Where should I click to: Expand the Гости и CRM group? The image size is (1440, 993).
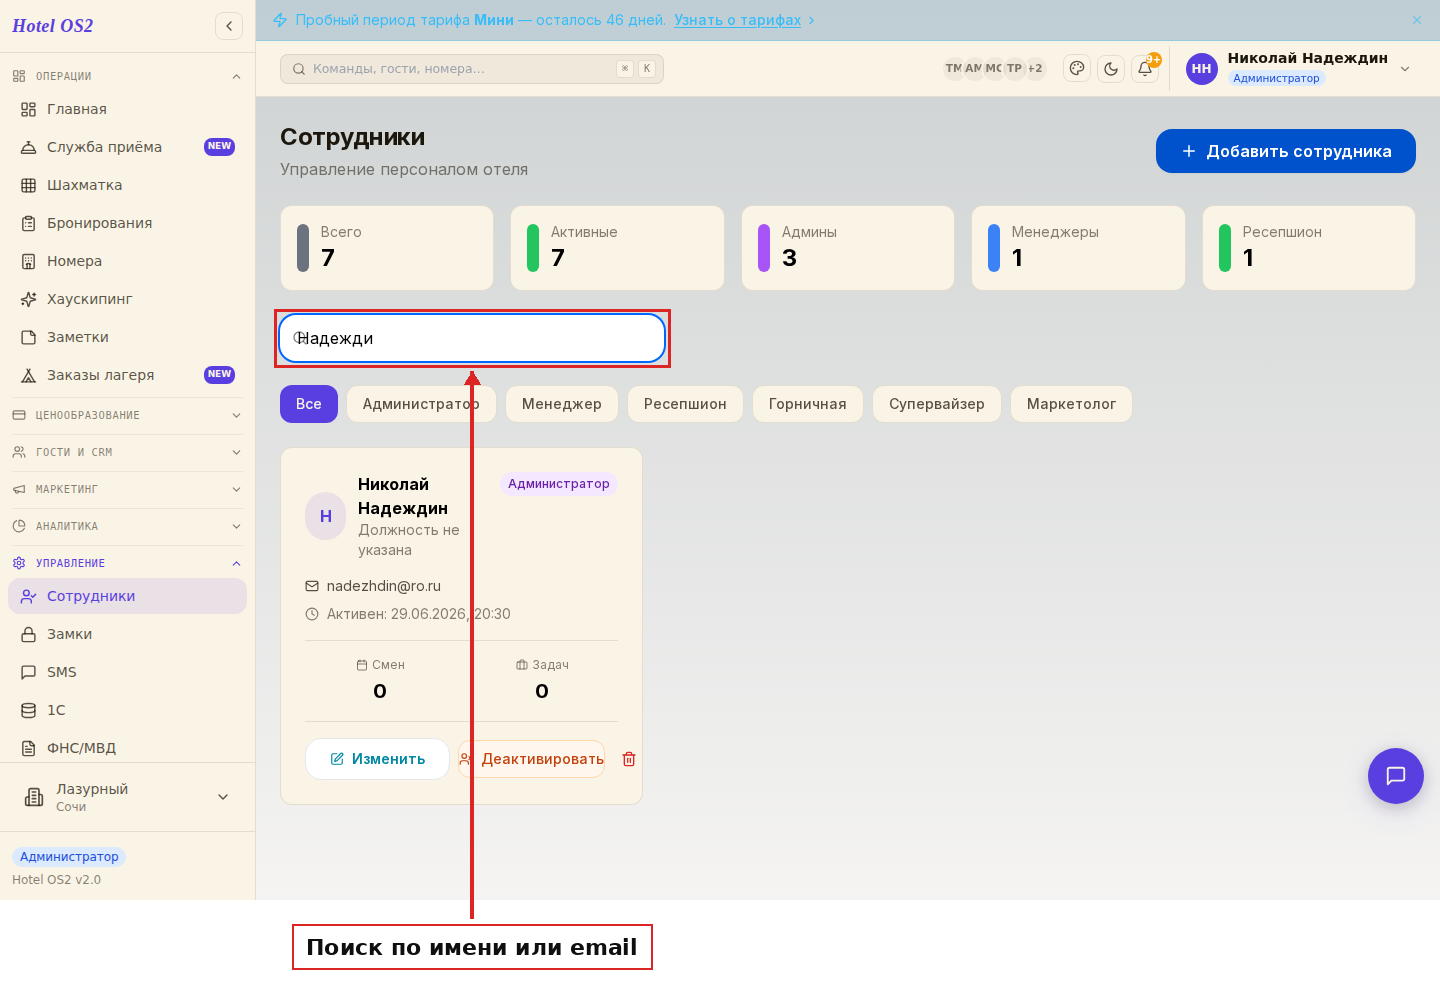point(127,452)
